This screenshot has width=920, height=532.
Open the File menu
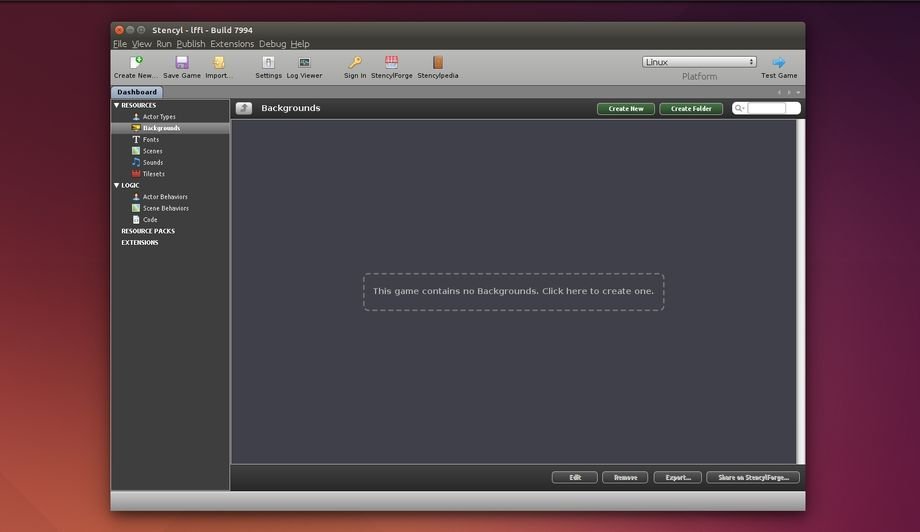tap(119, 44)
